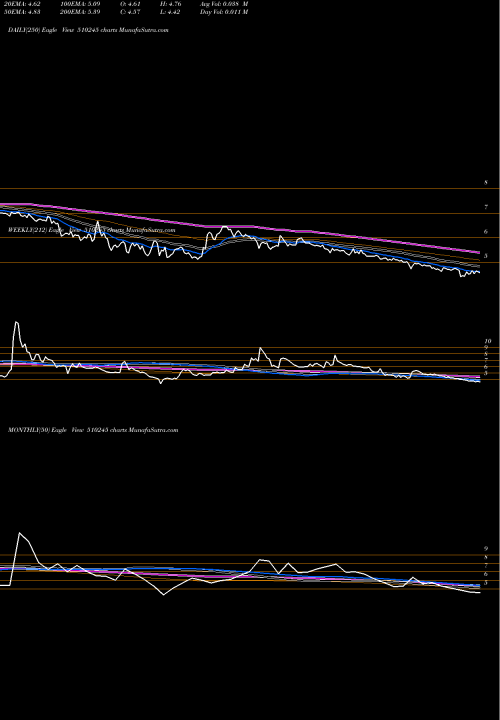
Task: Click the Day Vol readout
Action: (x=224, y=12)
